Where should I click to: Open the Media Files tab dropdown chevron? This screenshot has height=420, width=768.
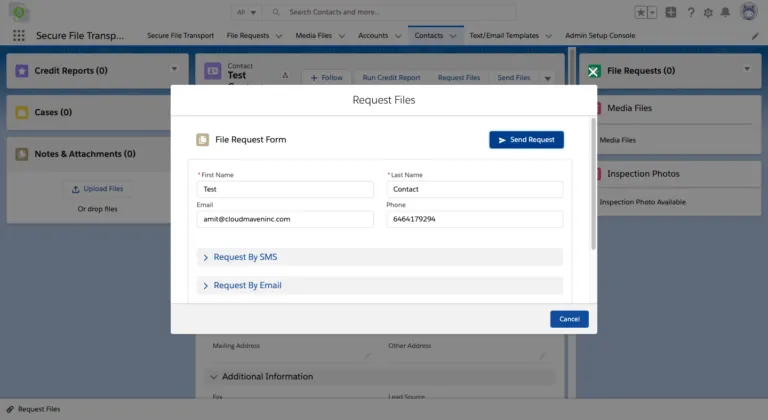pyautogui.click(x=342, y=36)
